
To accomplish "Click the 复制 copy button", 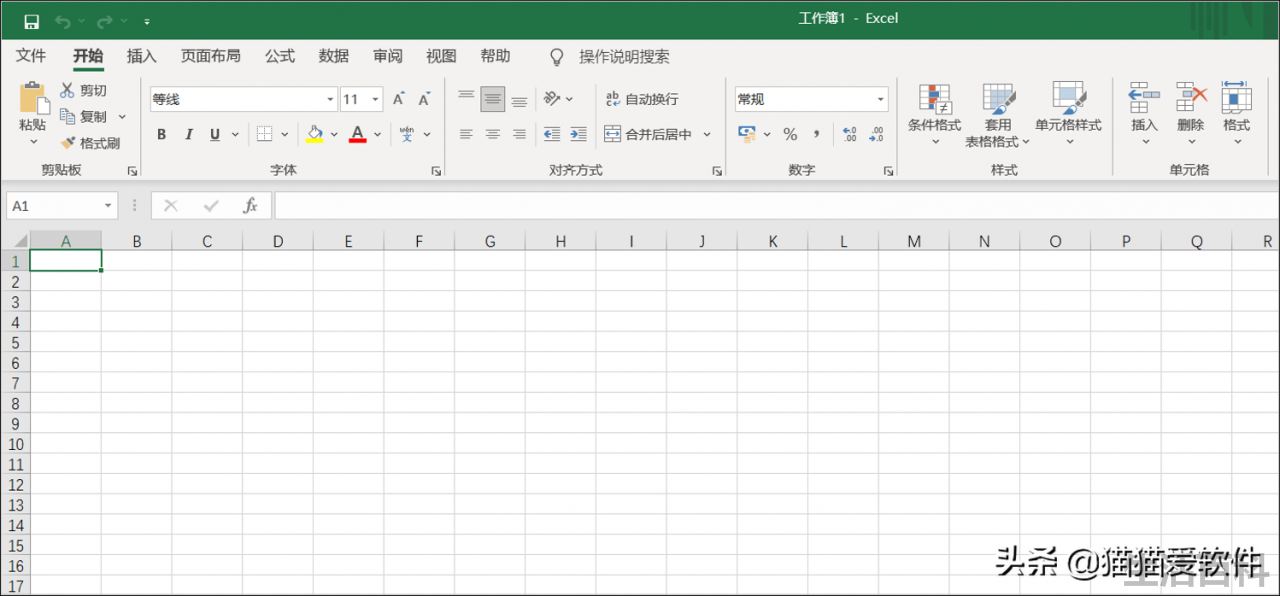I will click(x=83, y=117).
